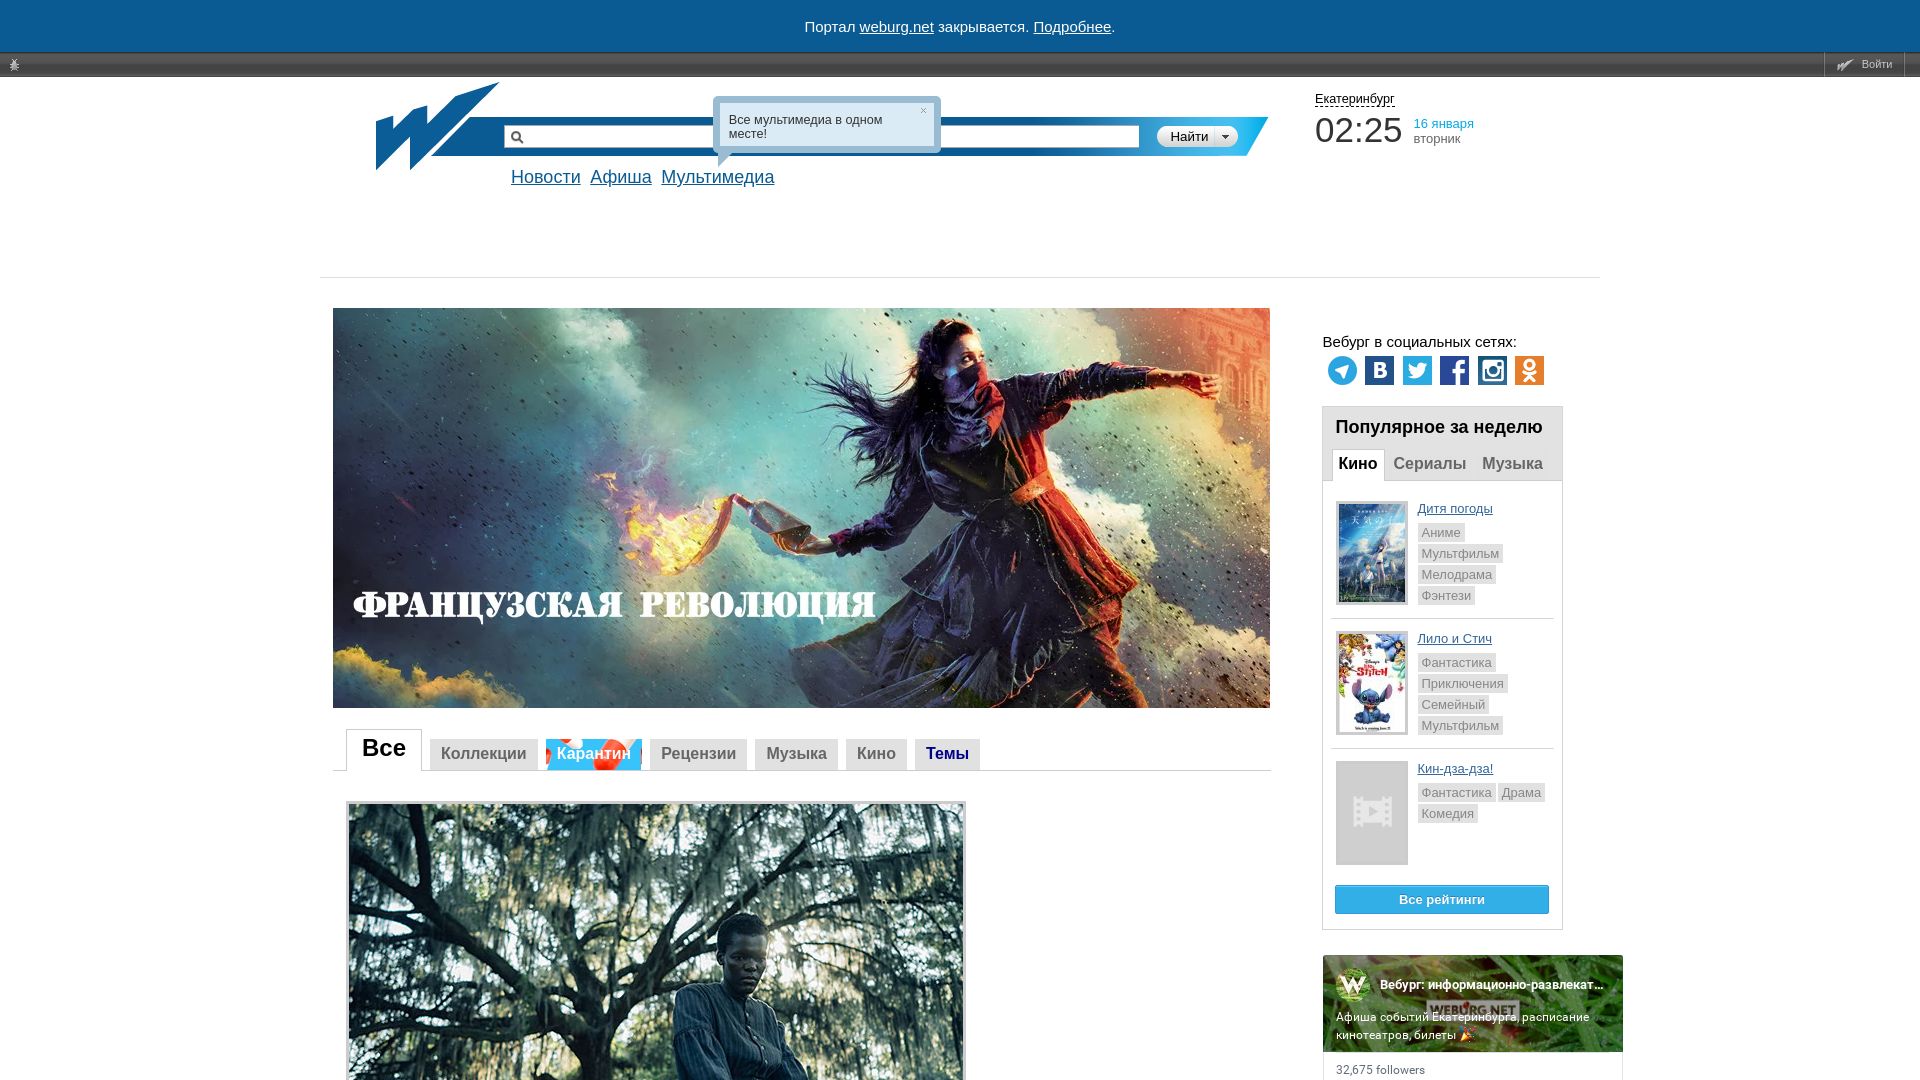Image resolution: width=1920 pixels, height=1080 pixels.
Task: Open the Подробнее link about portal closing
Action: 1072,27
